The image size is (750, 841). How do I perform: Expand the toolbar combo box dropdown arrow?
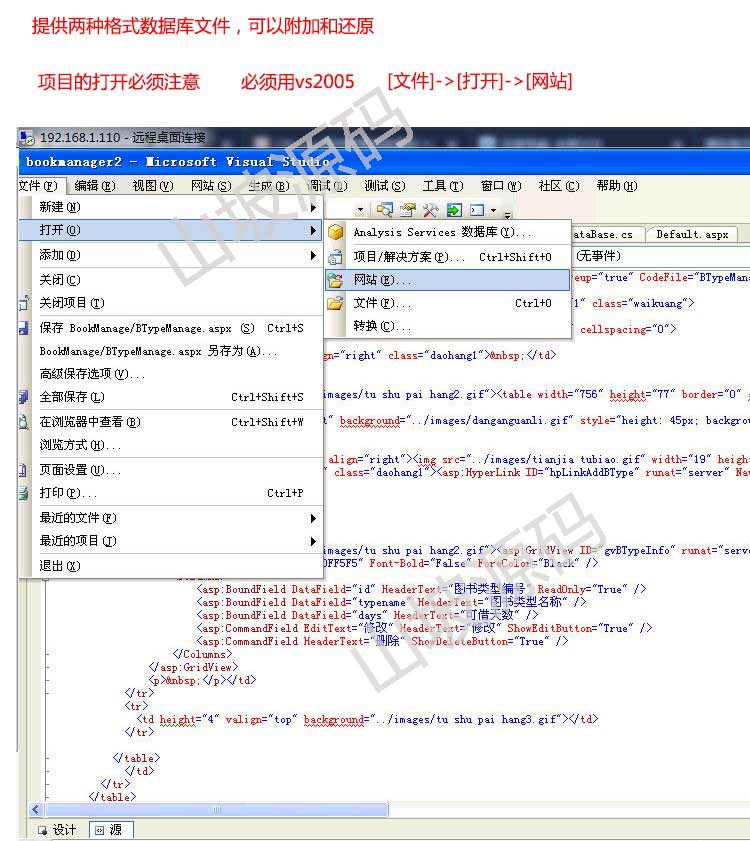360,210
